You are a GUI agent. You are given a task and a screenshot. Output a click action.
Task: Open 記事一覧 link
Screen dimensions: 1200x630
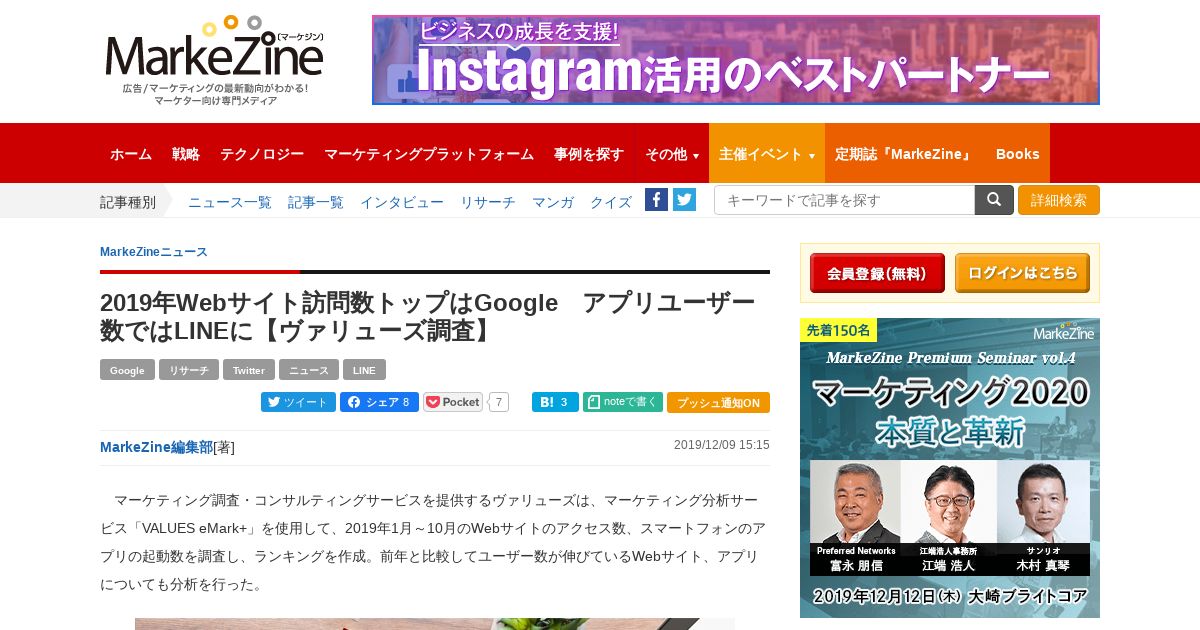click(x=316, y=202)
